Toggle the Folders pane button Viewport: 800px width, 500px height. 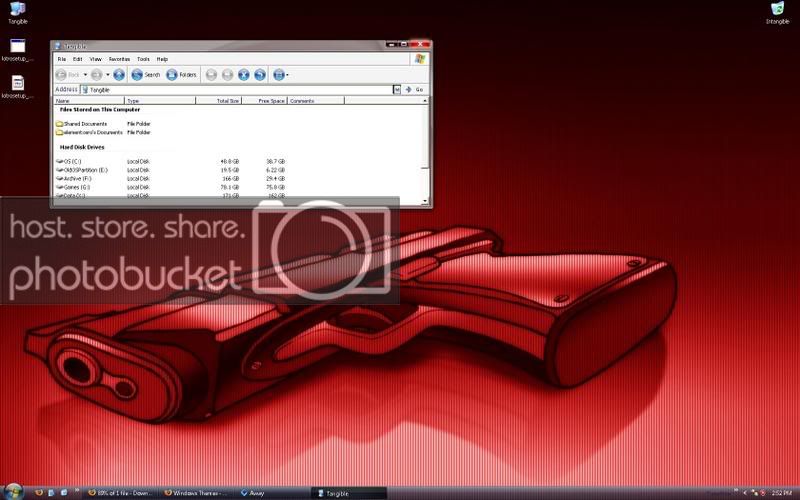tap(182, 75)
